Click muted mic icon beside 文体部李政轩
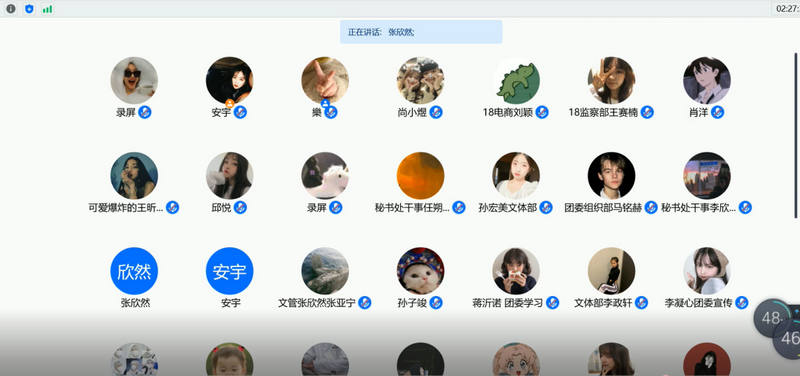800x376 pixels. coord(641,303)
